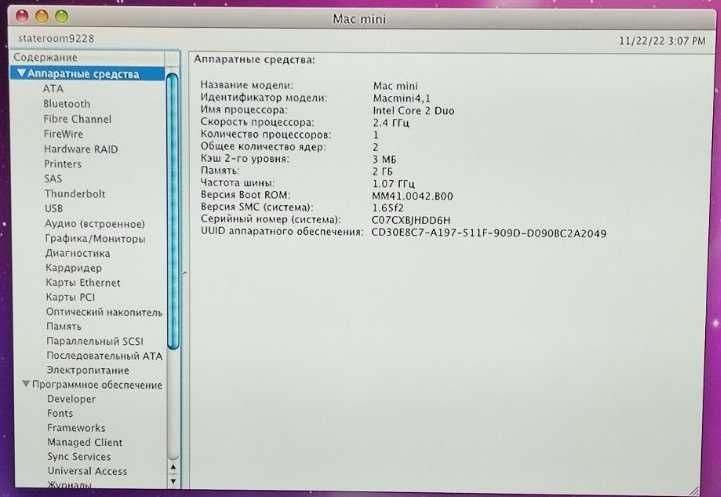The height and width of the screenshot is (497, 721).
Task: Click the Intel Core 2 Duo value
Action: (x=413, y=111)
